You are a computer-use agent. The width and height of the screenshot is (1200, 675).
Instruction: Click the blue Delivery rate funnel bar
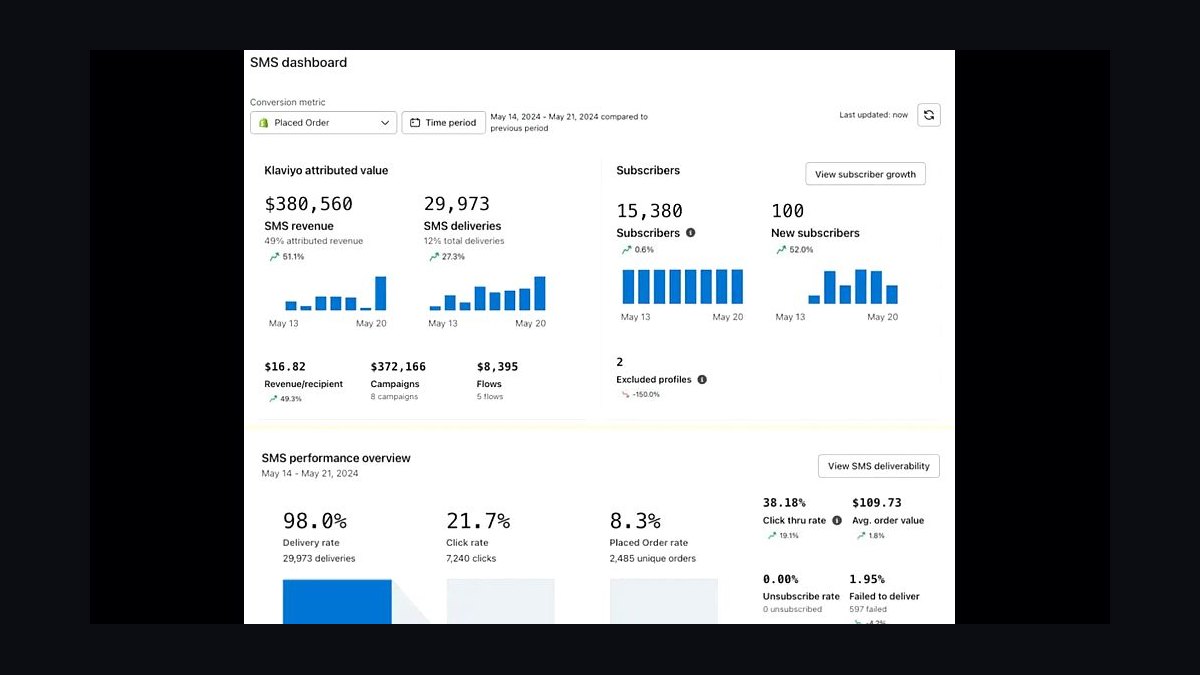pyautogui.click(x=337, y=601)
